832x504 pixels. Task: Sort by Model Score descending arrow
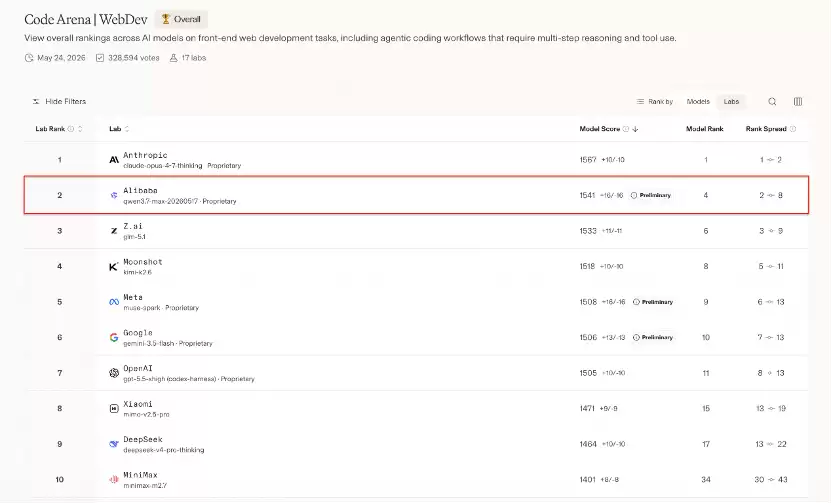tap(635, 129)
